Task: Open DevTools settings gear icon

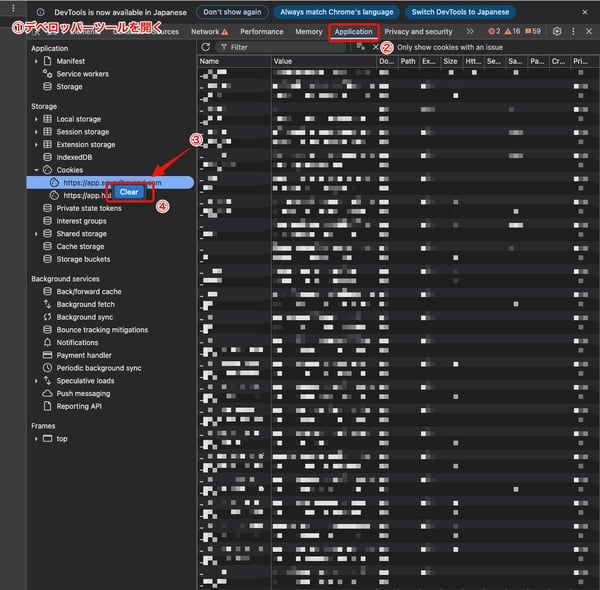Action: pos(557,31)
